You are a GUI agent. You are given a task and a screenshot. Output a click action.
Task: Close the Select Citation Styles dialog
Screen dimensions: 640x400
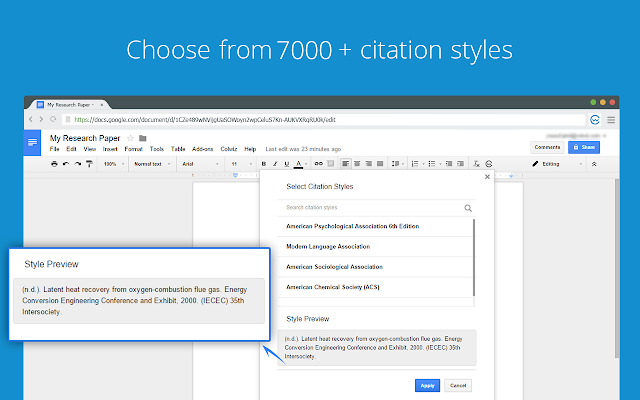(x=487, y=177)
